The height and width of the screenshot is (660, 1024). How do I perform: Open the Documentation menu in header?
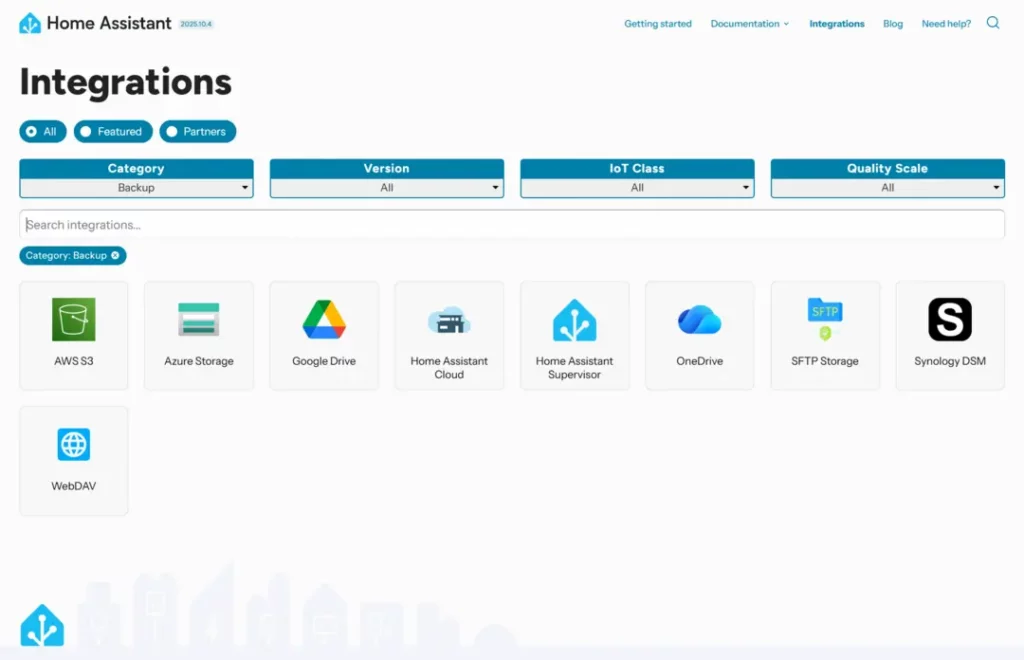click(749, 24)
